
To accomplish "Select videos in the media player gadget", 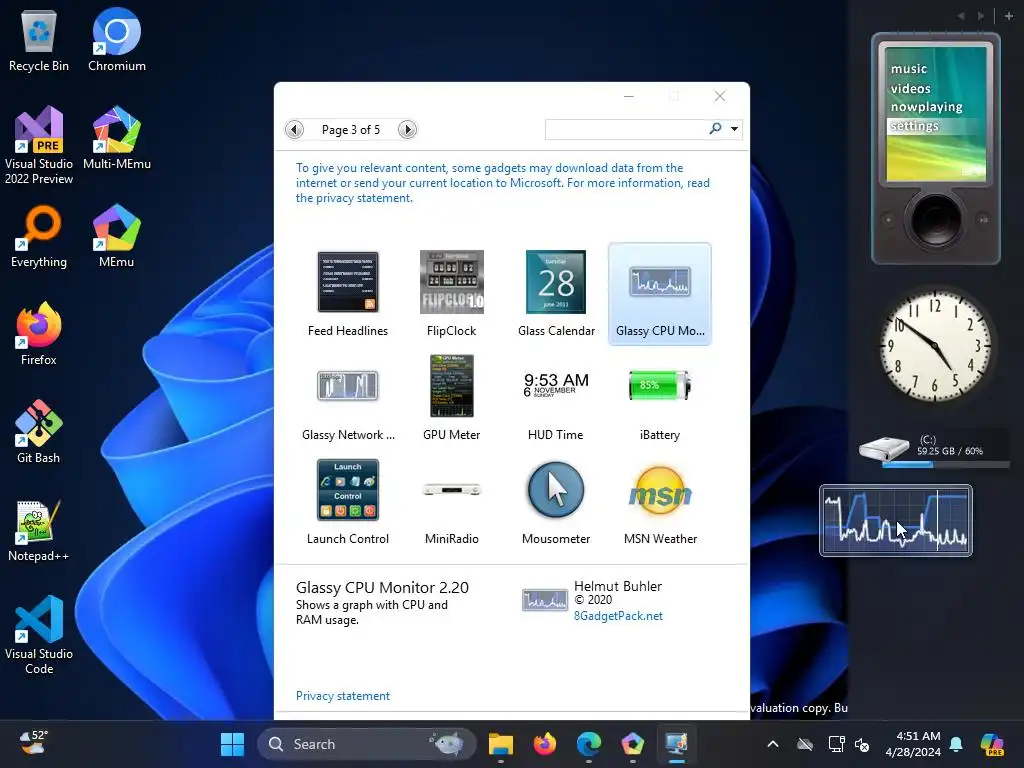I will coord(910,88).
